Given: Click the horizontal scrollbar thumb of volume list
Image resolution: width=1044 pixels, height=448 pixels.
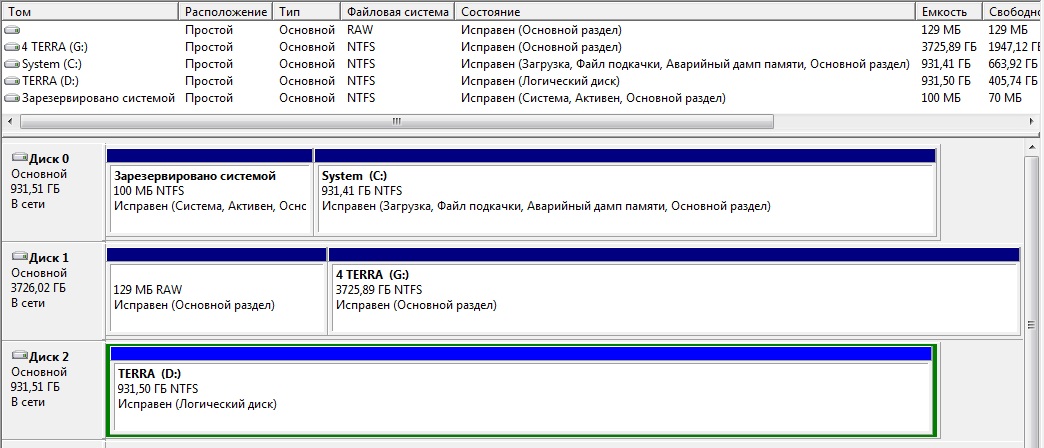Looking at the screenshot, I should pos(397,122).
